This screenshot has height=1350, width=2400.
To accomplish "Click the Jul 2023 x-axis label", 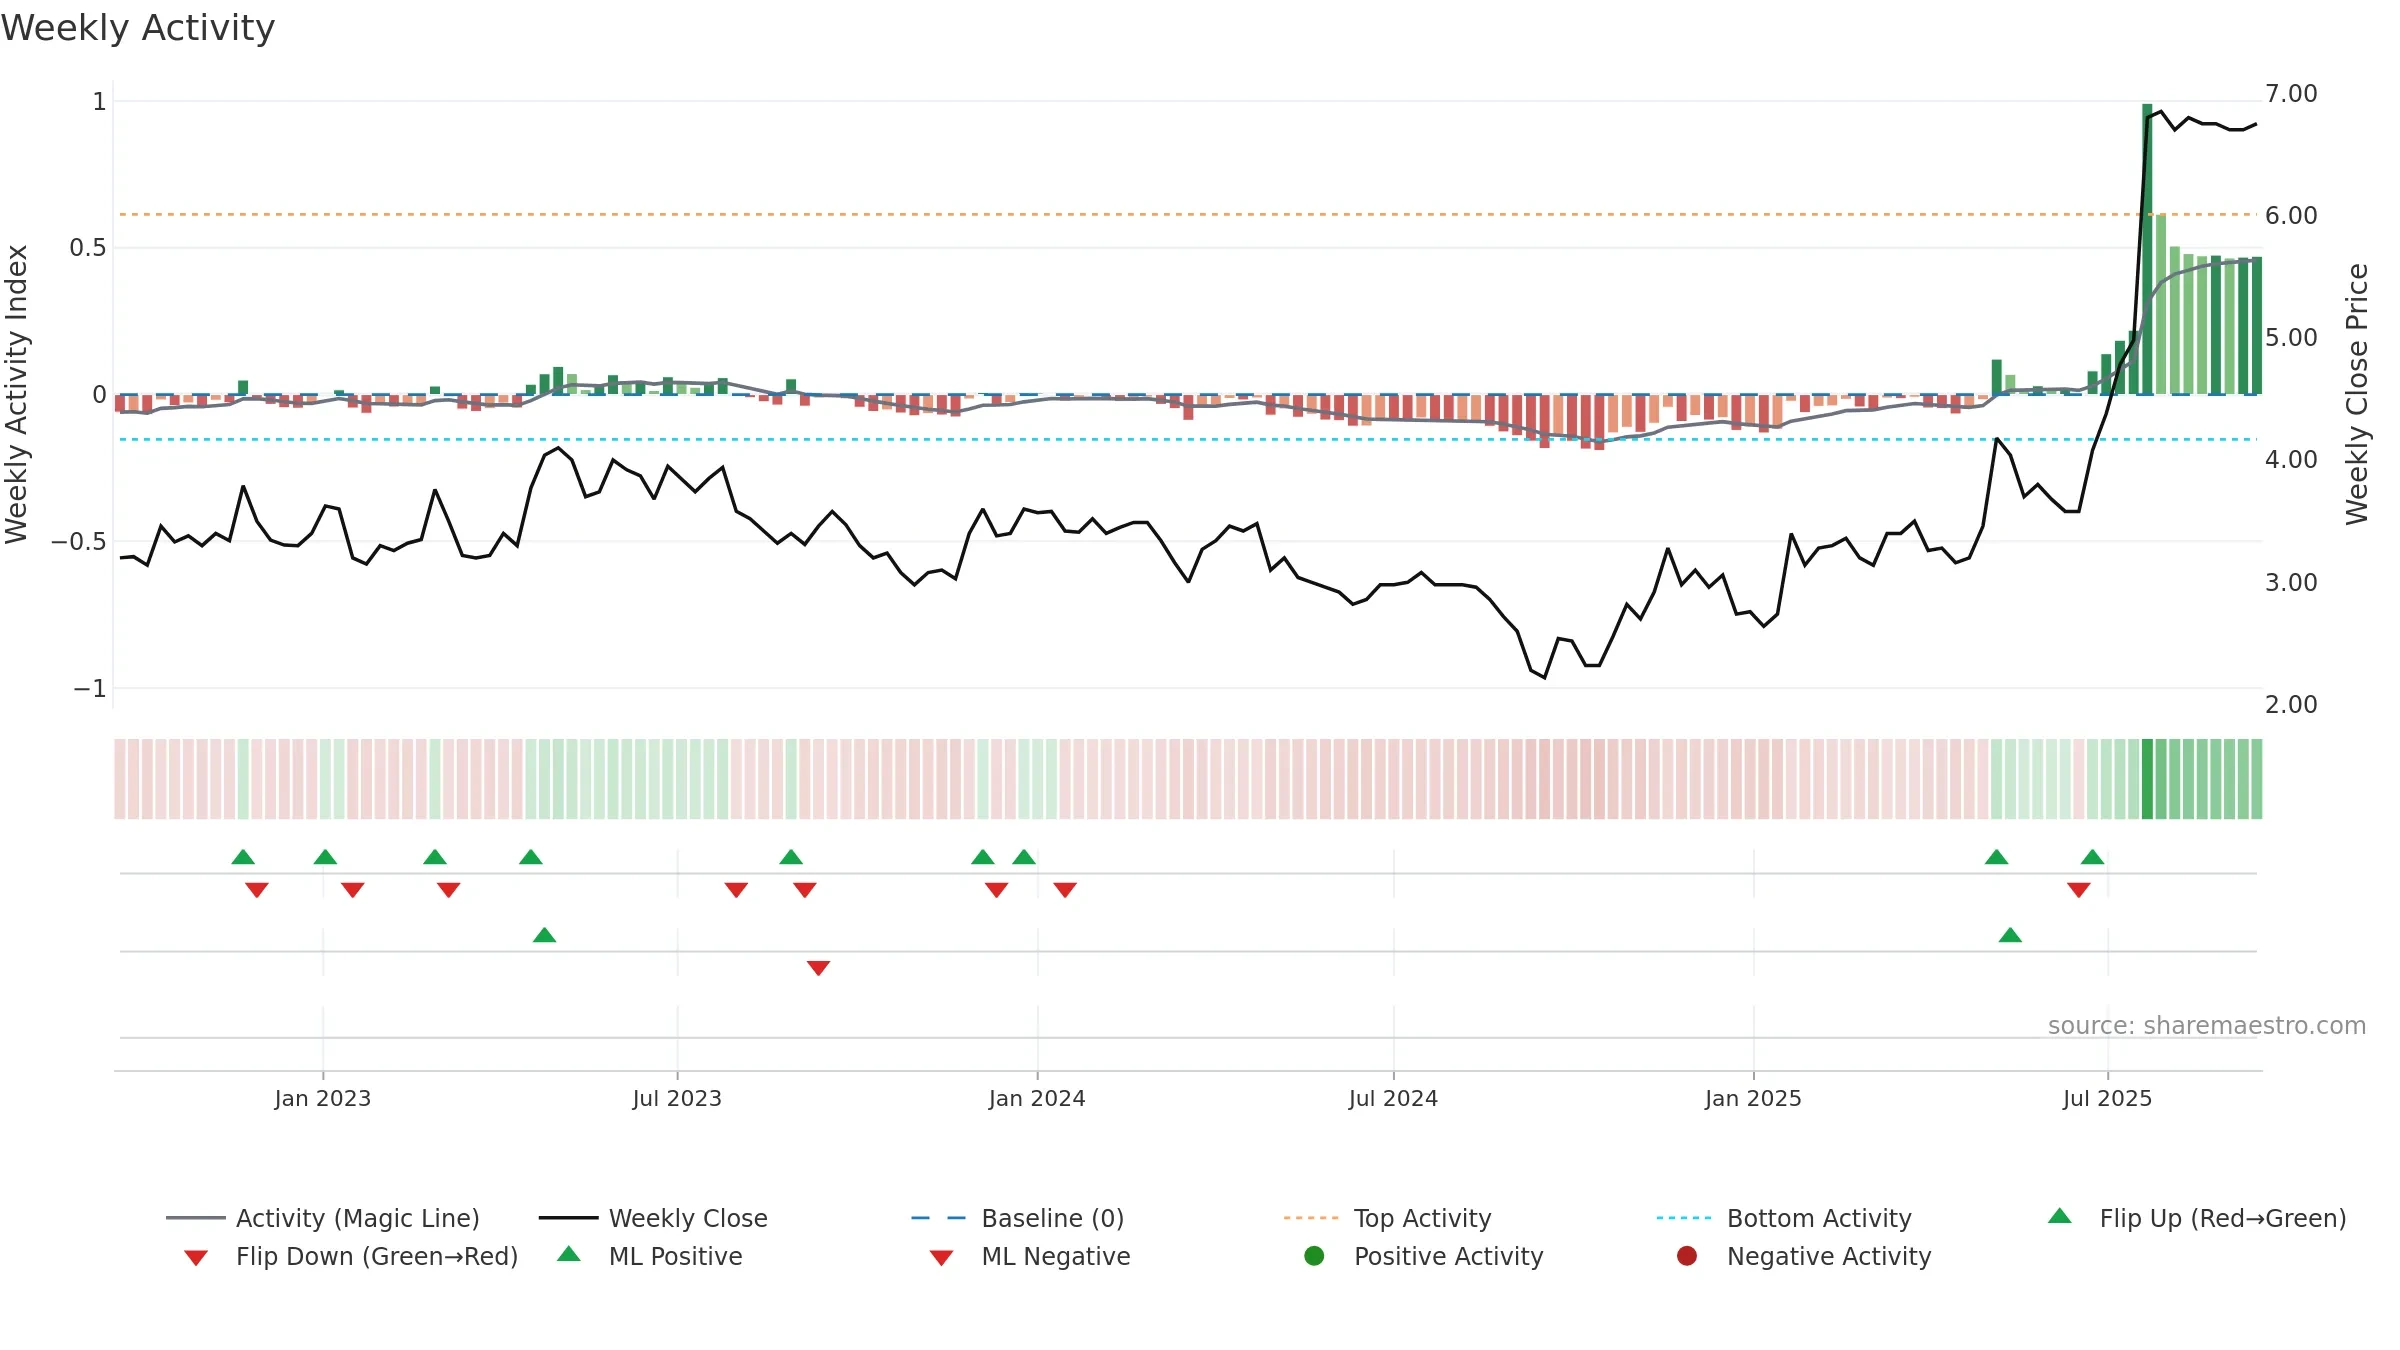I will 677,1098.
